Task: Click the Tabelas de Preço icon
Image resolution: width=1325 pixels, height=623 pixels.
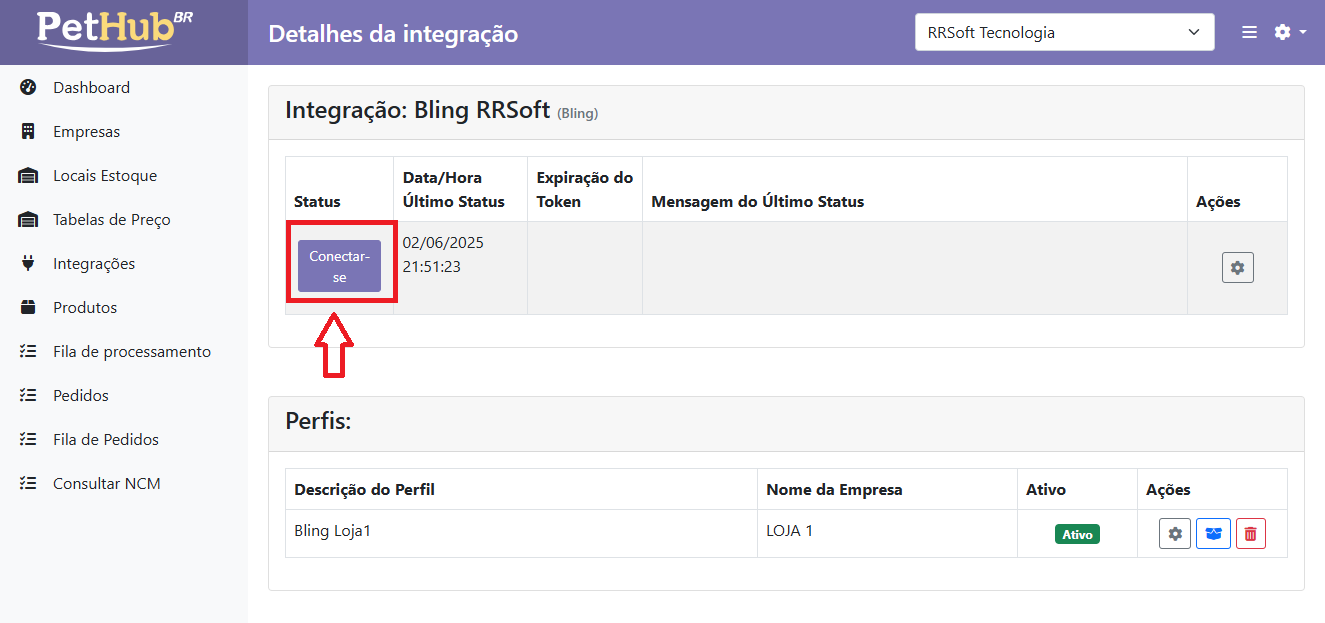Action: click(28, 219)
